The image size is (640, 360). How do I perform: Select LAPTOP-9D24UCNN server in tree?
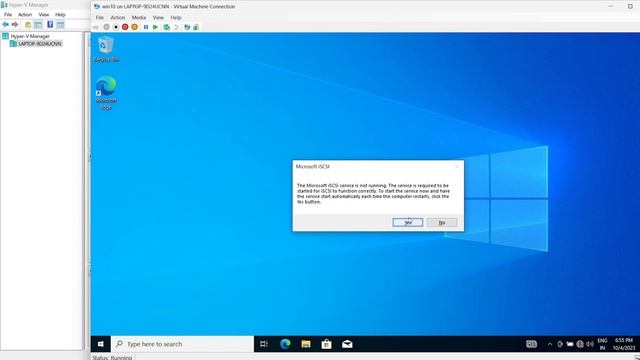[x=36, y=44]
